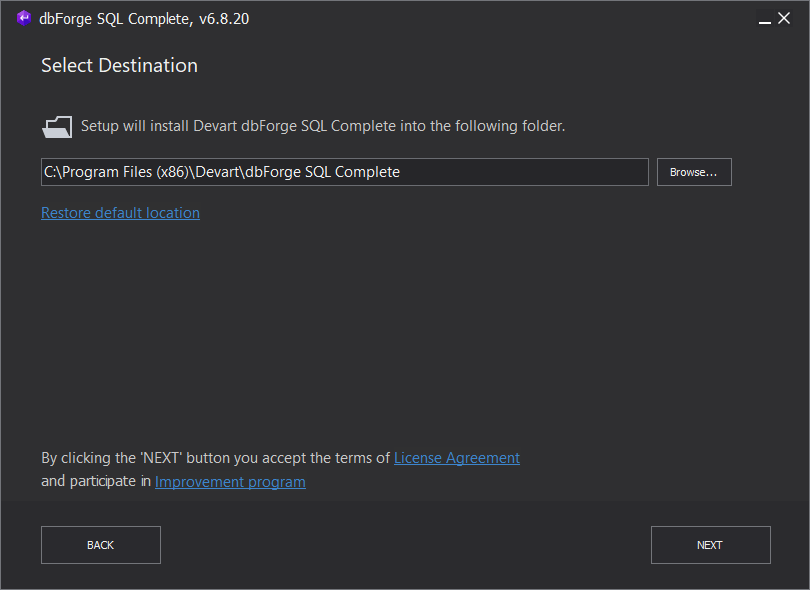
Task: Restore default location link
Action: (120, 213)
